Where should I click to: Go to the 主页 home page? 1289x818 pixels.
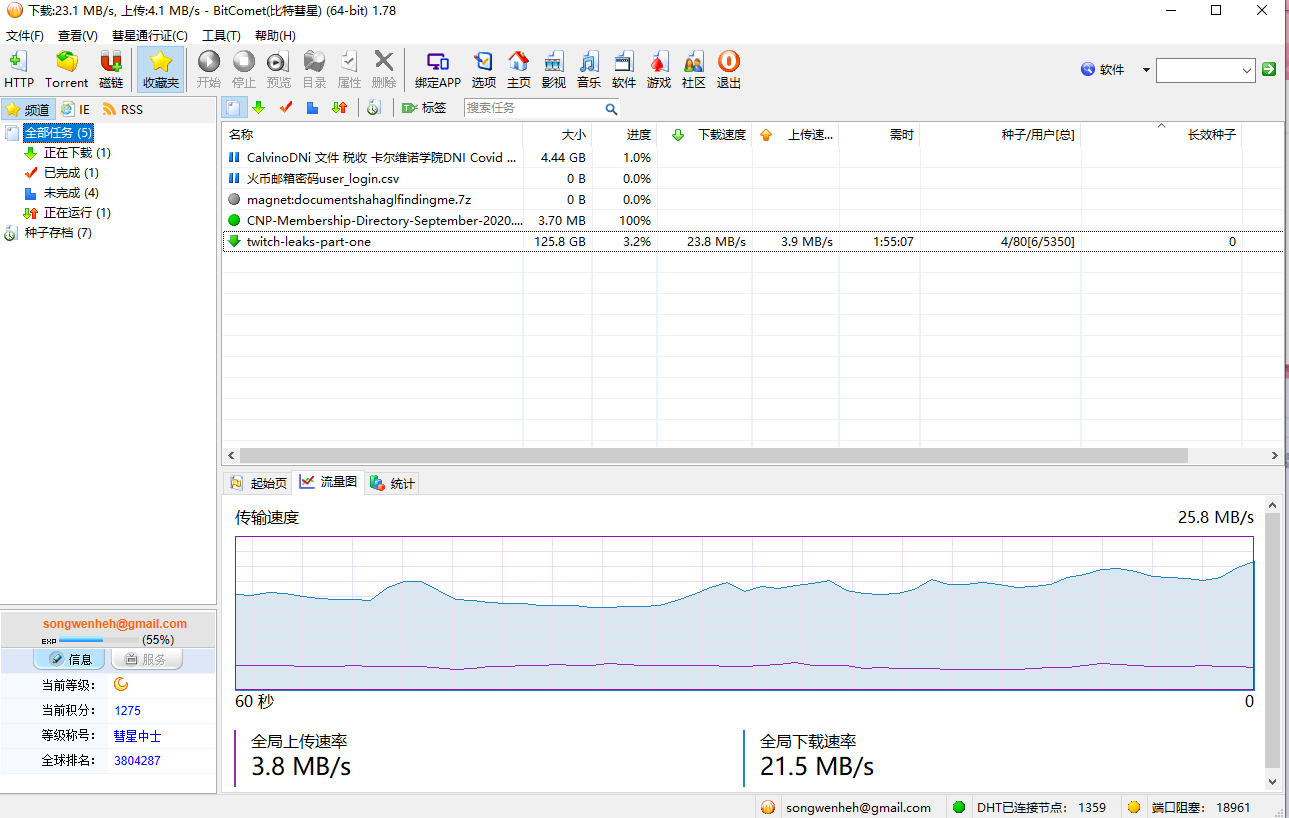point(519,70)
